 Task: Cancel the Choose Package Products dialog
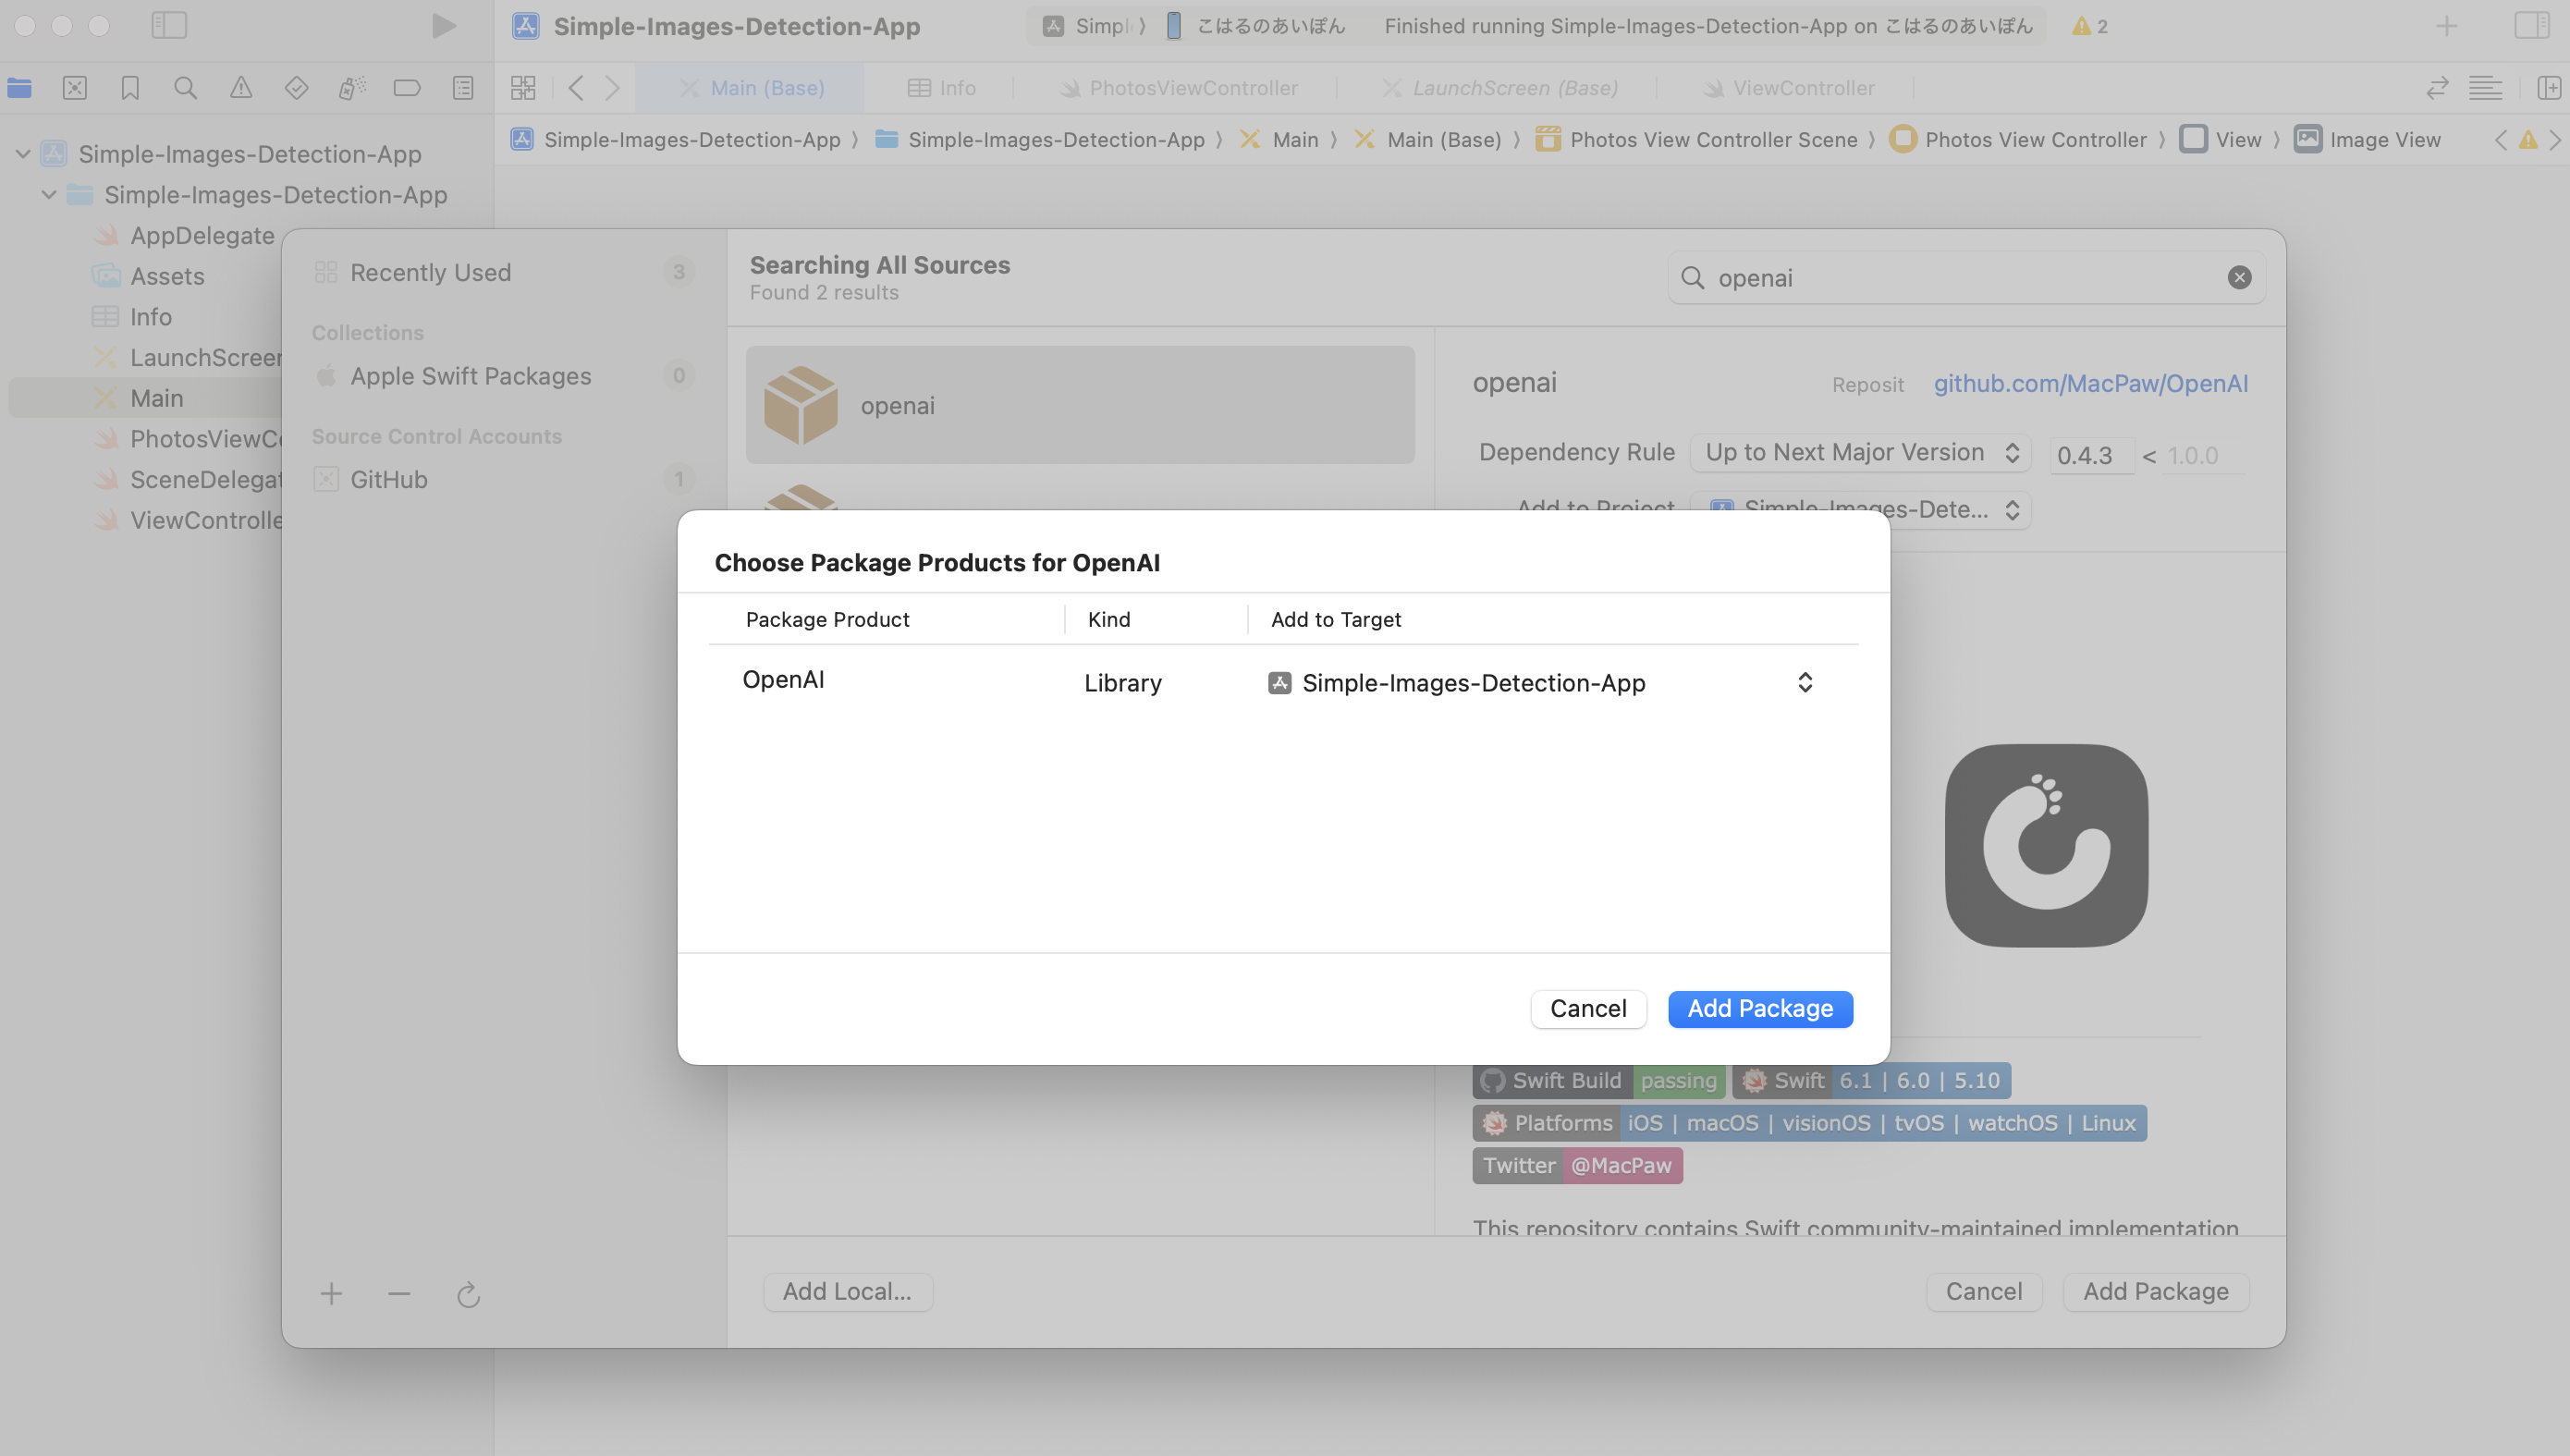pyautogui.click(x=1587, y=1008)
